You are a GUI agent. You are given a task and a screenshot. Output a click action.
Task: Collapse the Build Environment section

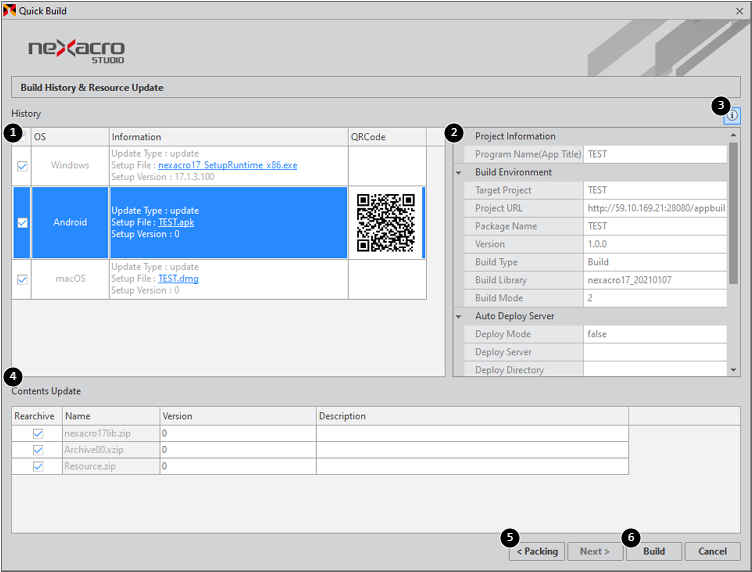pyautogui.click(x=459, y=172)
